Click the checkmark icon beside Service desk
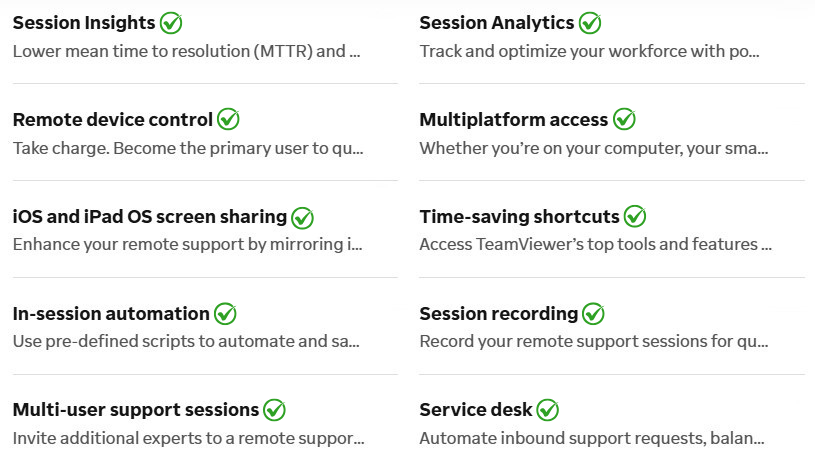 point(547,410)
